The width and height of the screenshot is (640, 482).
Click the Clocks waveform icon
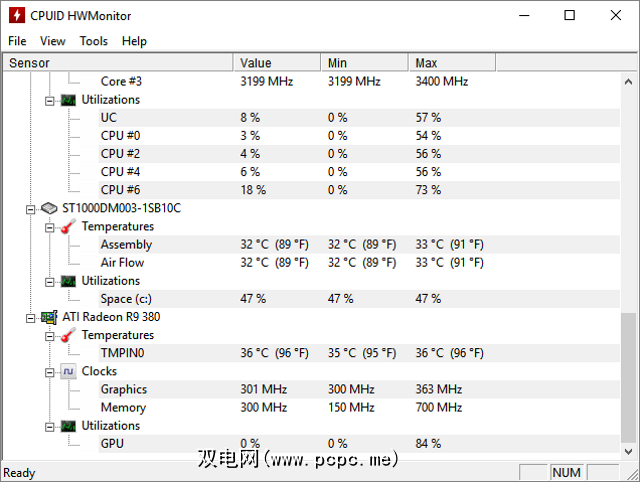point(68,371)
